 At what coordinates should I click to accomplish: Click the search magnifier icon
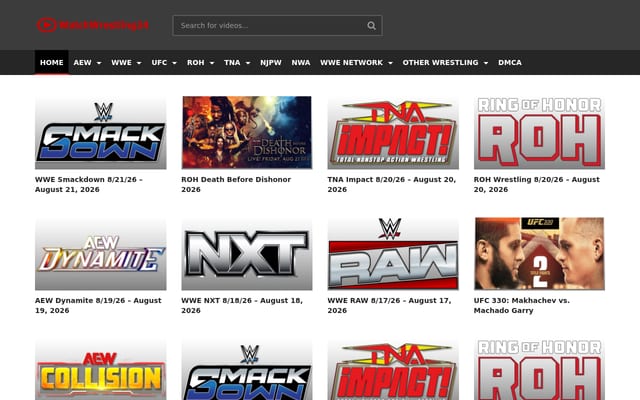pyautogui.click(x=371, y=26)
